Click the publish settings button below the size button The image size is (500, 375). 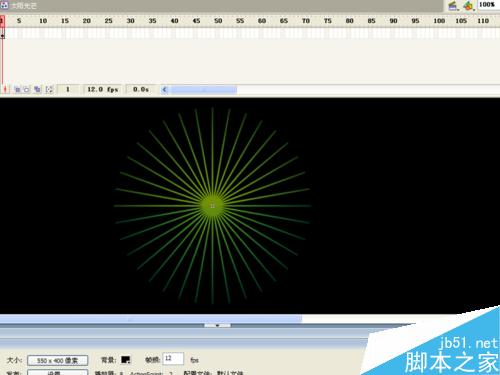(58, 372)
